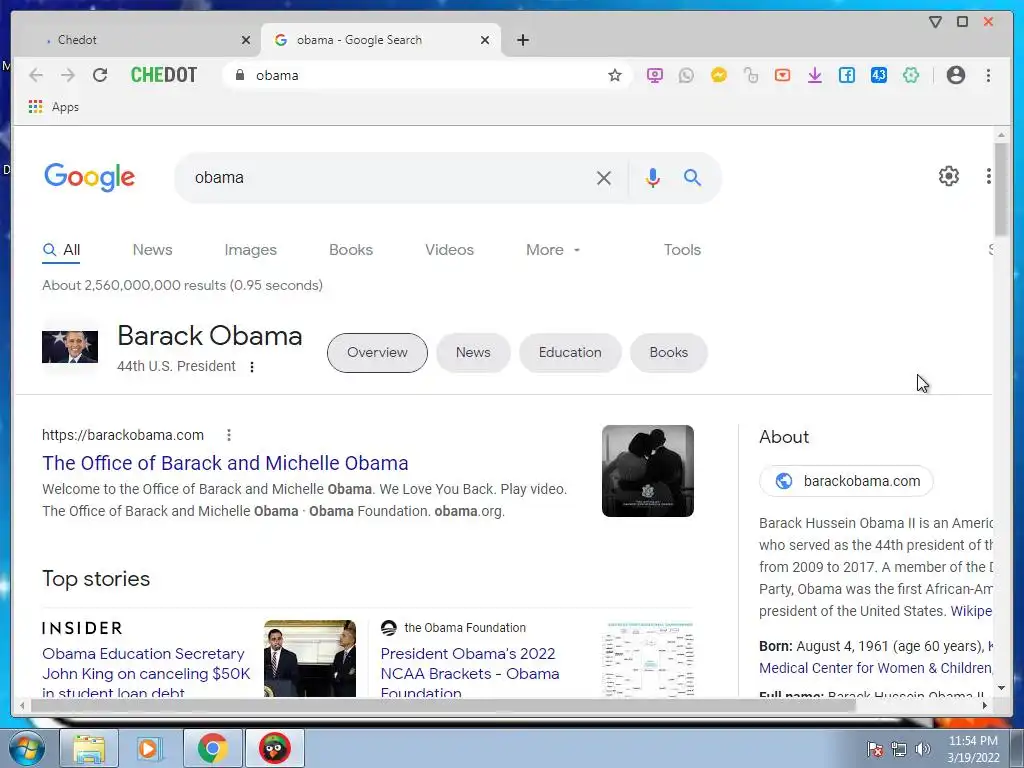Open the CHEDOT logo home button
The width and height of the screenshot is (1024, 768).
click(163, 75)
